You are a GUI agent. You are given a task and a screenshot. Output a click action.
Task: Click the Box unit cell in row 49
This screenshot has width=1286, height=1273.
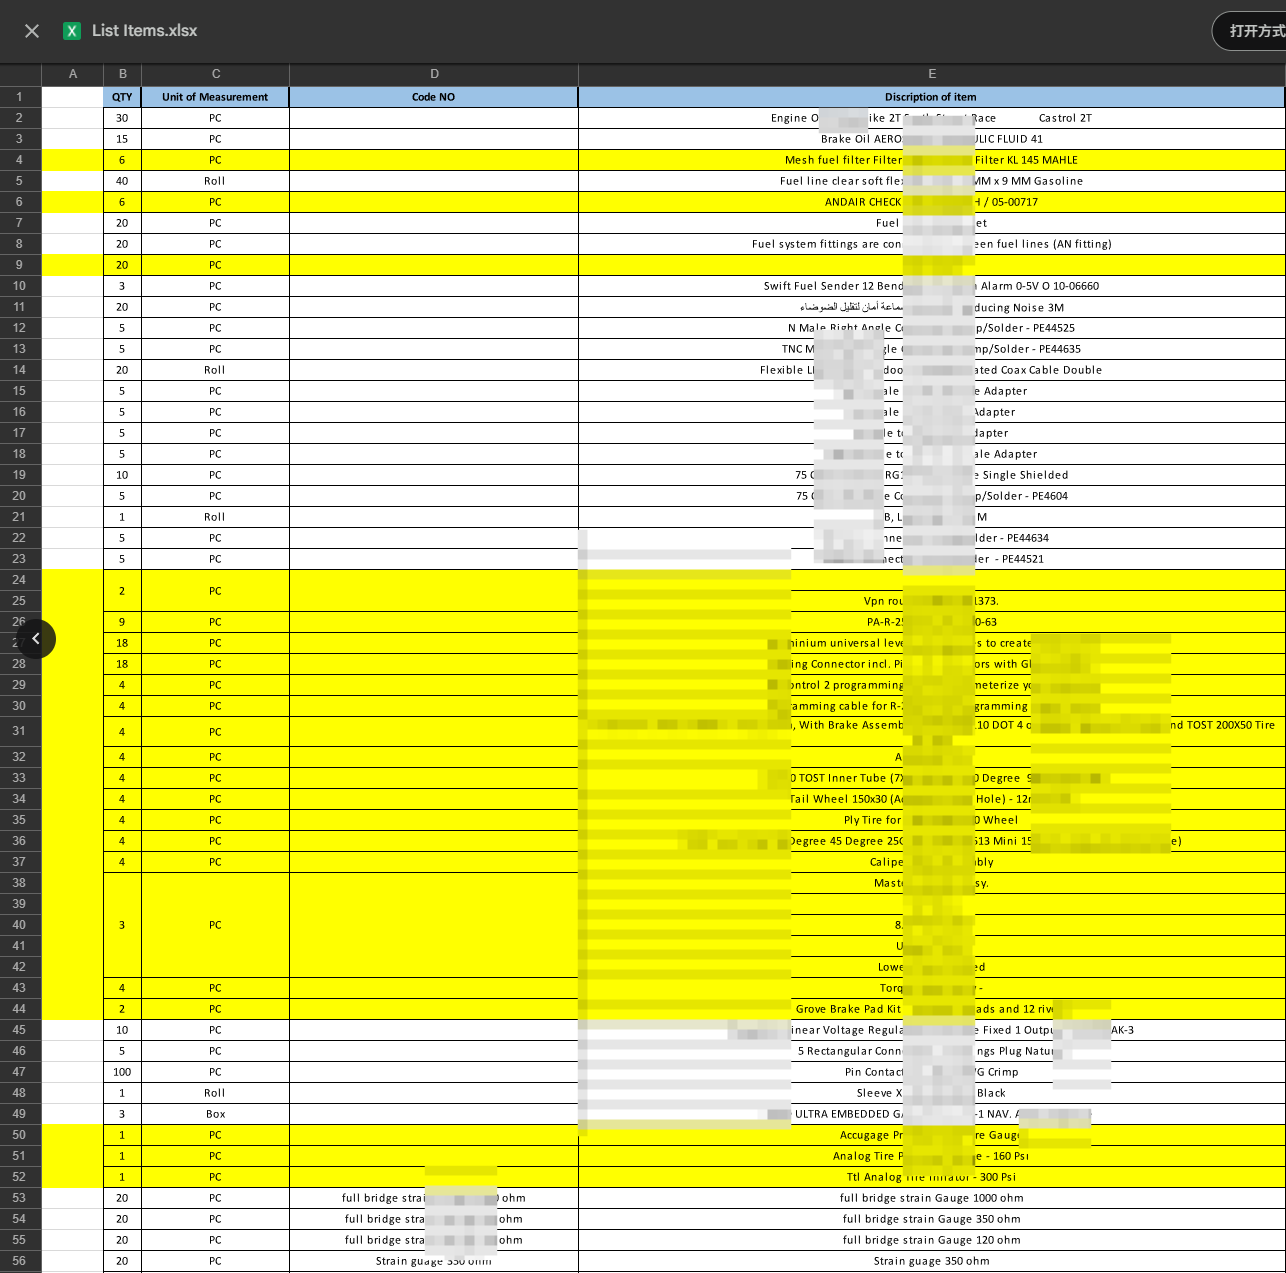(x=215, y=1114)
